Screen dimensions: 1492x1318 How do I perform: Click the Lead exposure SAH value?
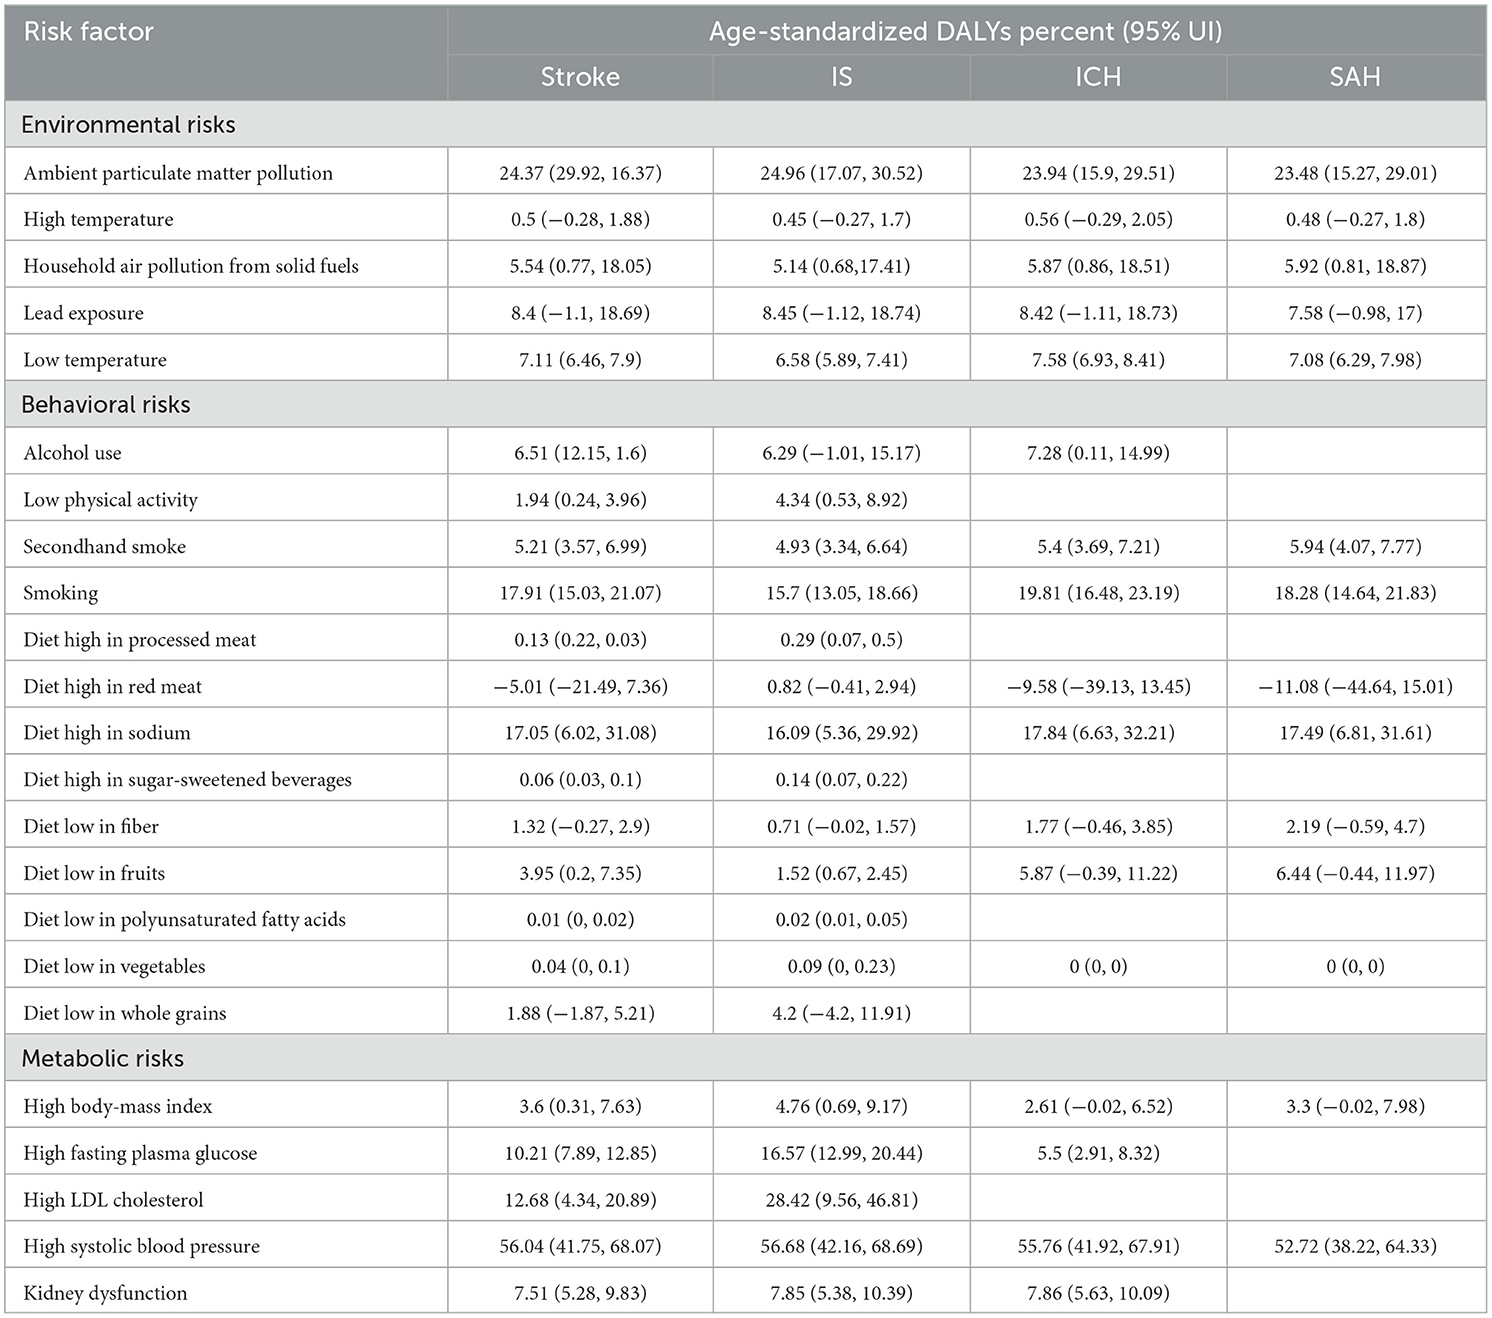[x=1355, y=313]
